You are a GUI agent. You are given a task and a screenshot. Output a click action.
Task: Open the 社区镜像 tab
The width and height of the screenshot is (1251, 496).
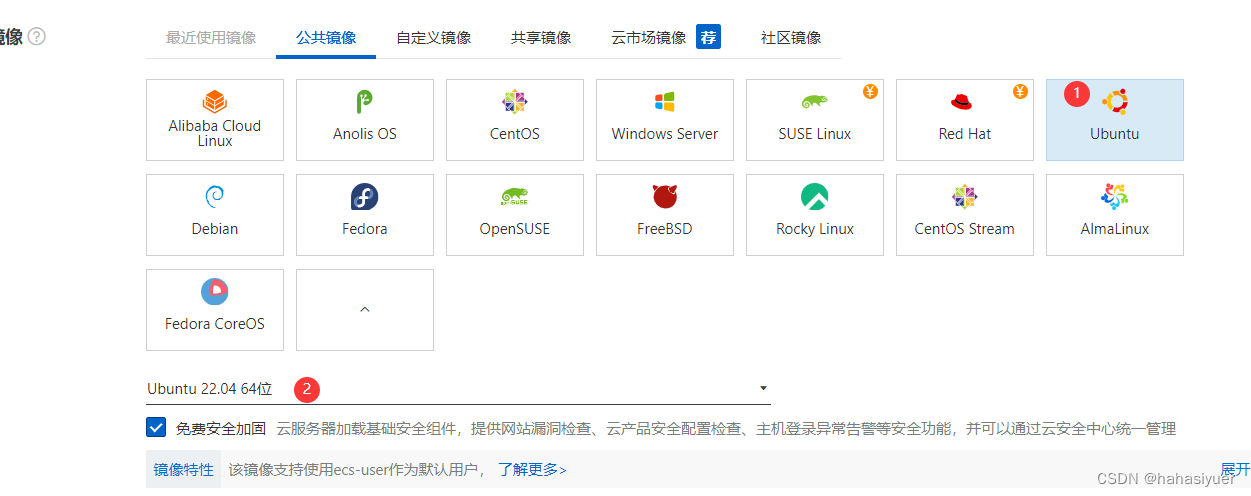[791, 38]
